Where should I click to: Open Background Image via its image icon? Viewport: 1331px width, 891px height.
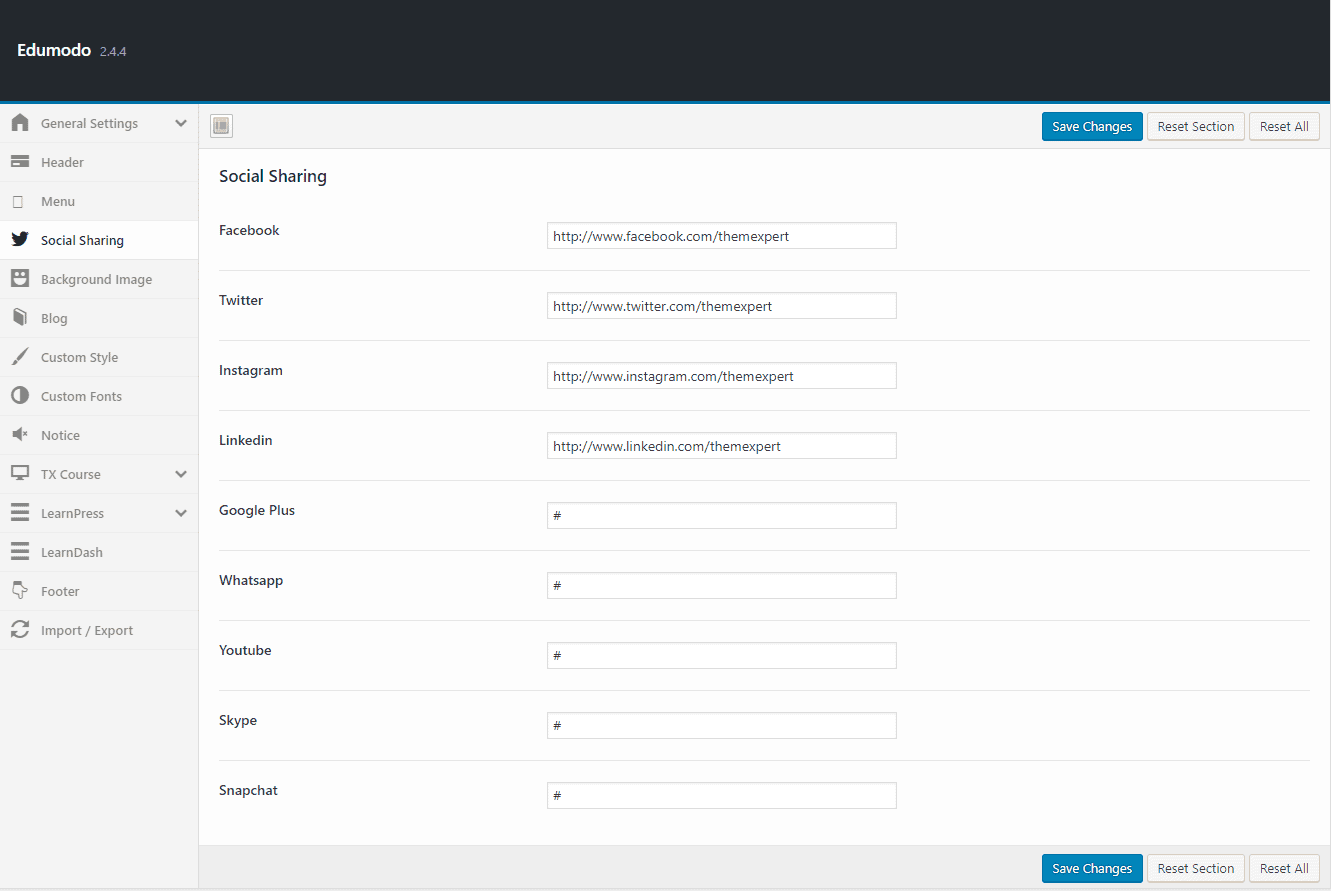tap(20, 279)
